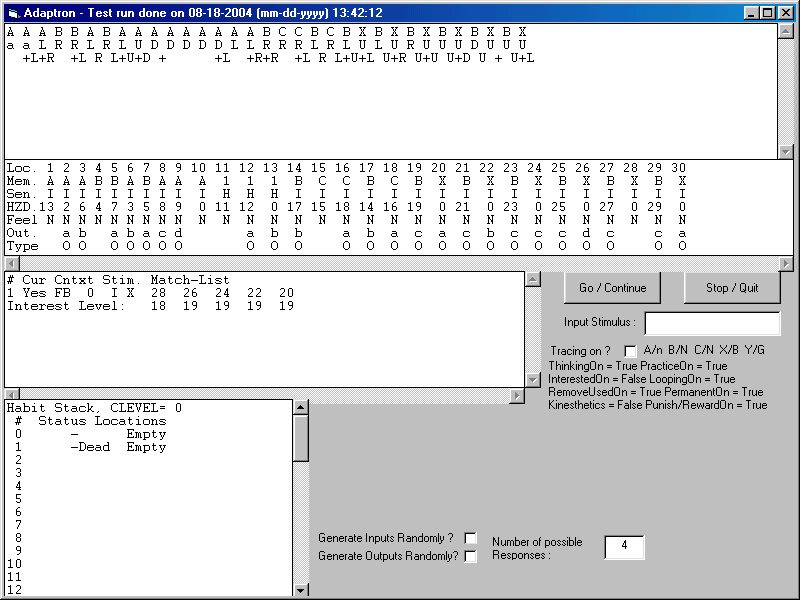800x600 pixels.
Task: Click left arrow of Match-List horizontal scrollbar
Action: 12,395
